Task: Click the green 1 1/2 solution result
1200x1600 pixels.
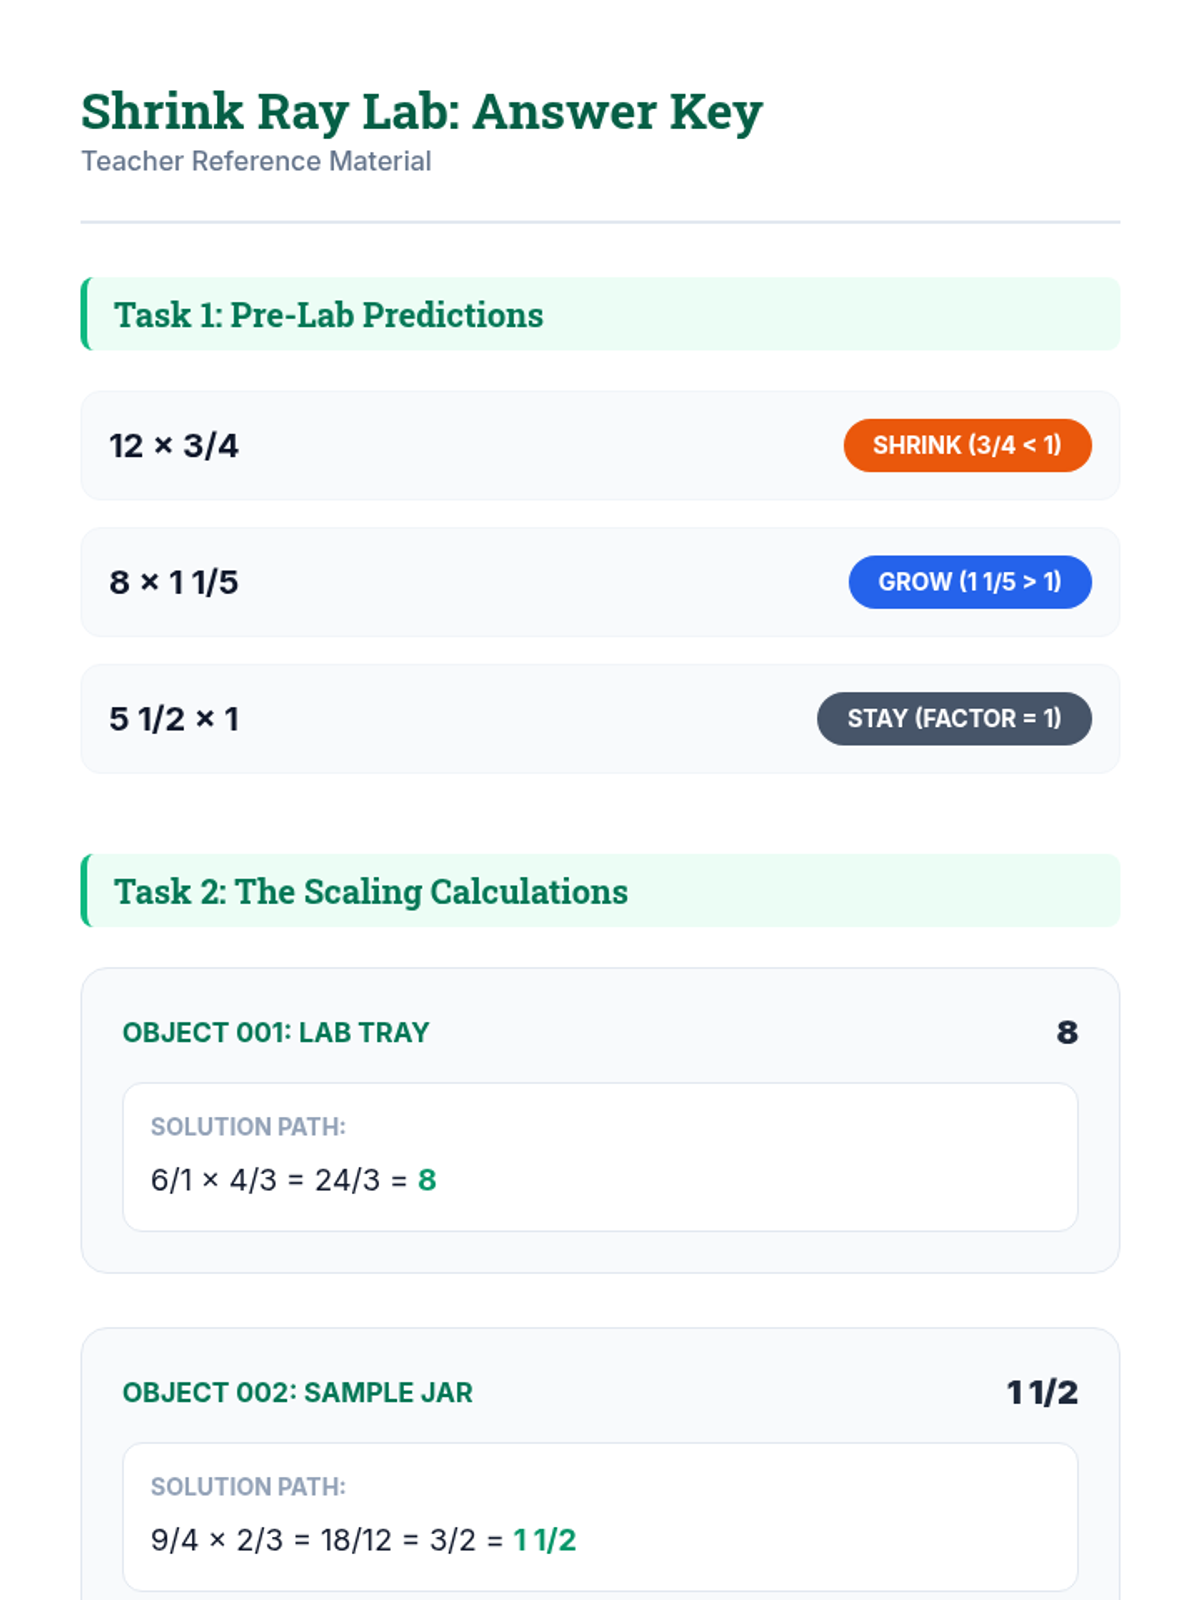Action: pyautogui.click(x=545, y=1540)
